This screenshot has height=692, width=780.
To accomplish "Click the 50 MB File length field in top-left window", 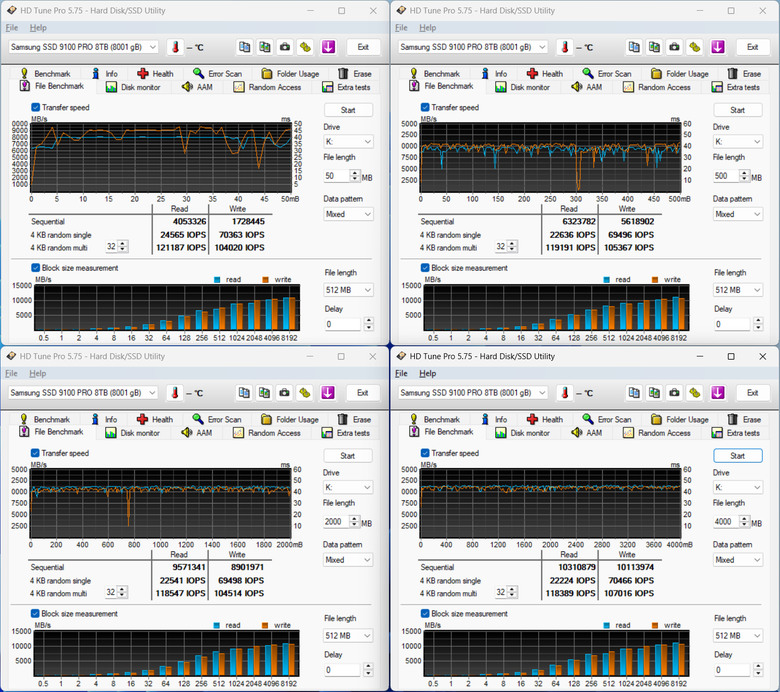I will click(337, 176).
